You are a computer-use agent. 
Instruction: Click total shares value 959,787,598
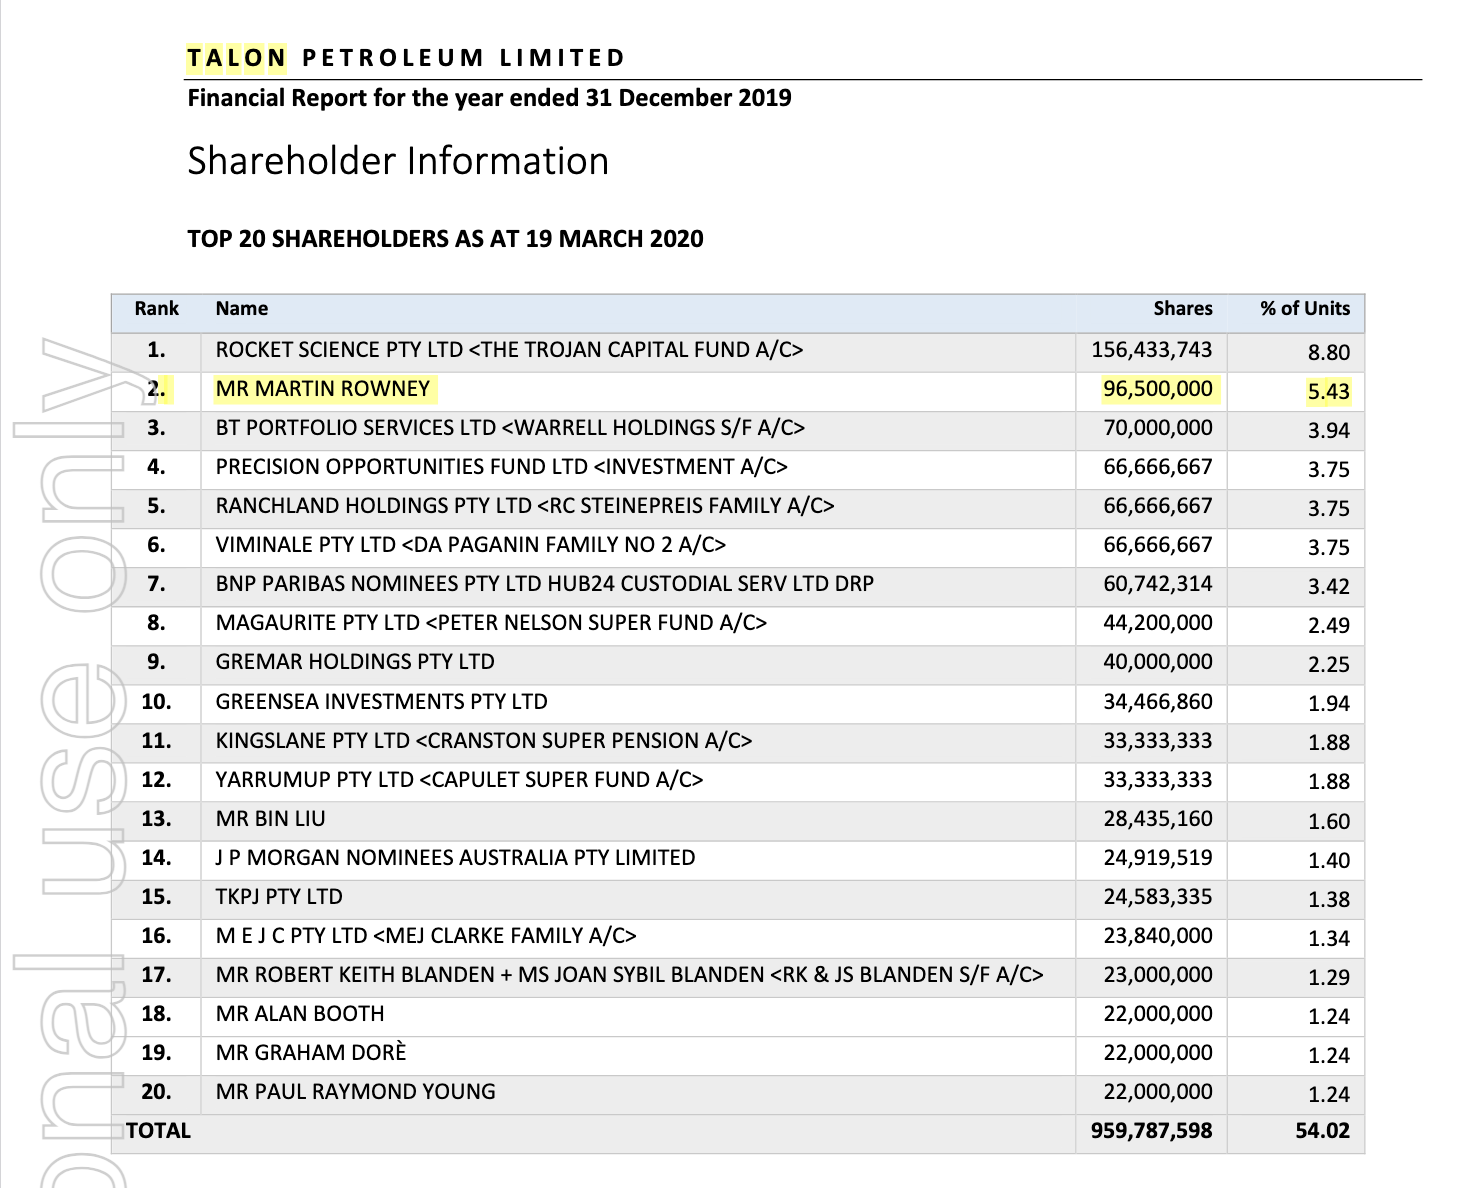[x=1151, y=1131]
